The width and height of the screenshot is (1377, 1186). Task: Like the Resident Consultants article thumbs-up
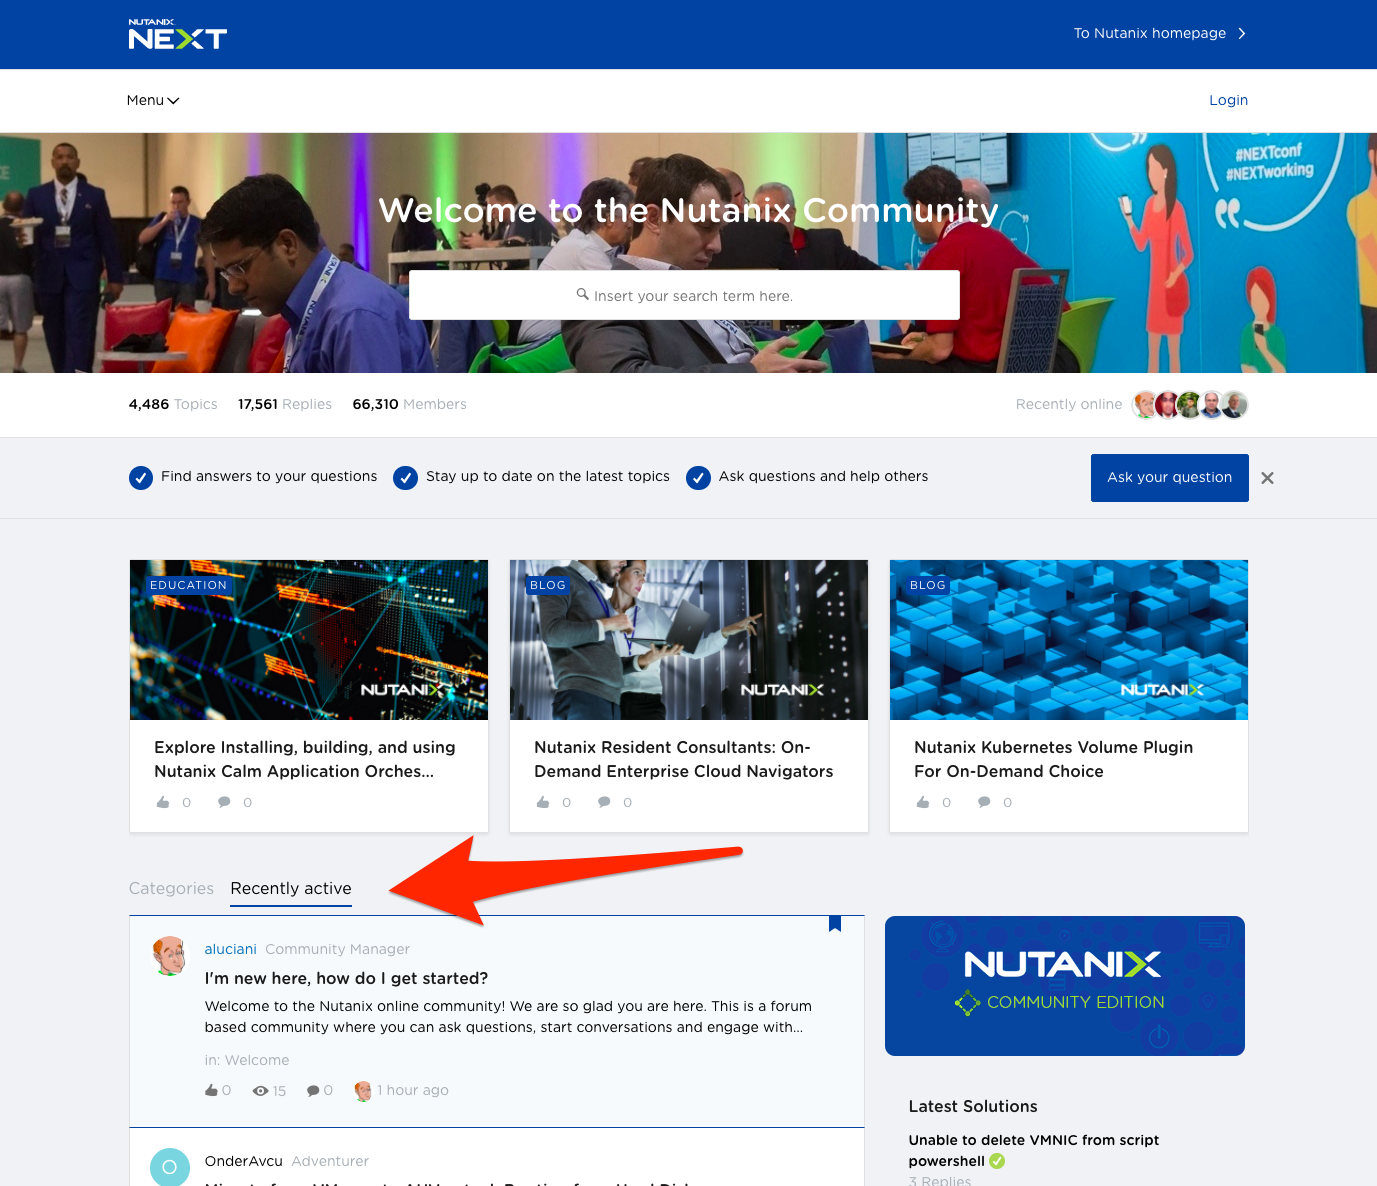(543, 802)
